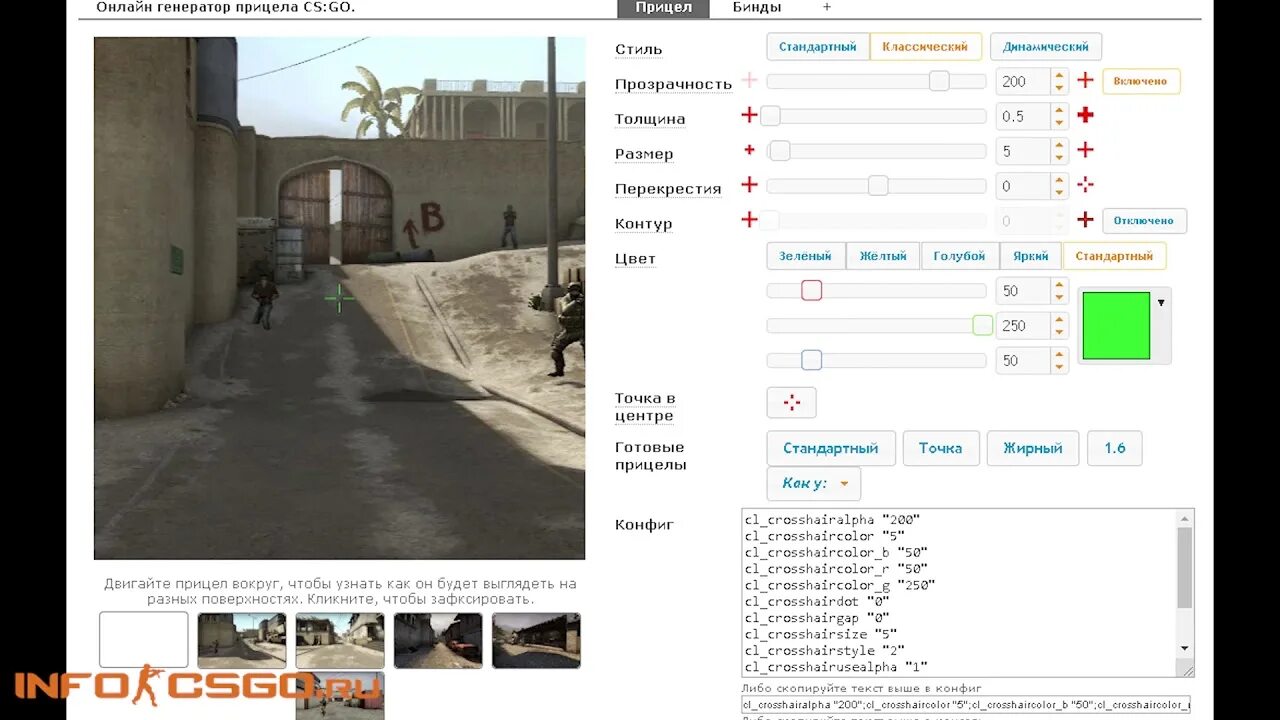Viewport: 1280px width, 720px height.
Task: Toggle the Отключено outline button
Action: pyautogui.click(x=1144, y=220)
